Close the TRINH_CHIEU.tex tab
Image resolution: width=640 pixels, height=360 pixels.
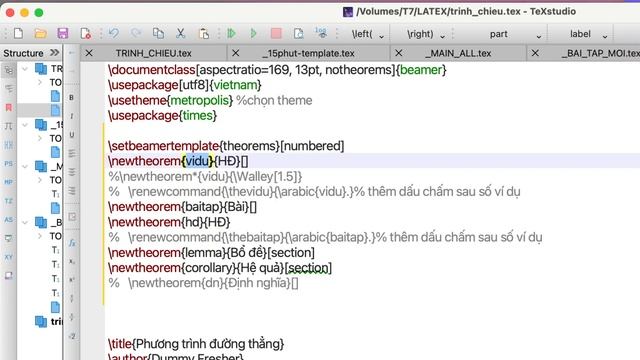tap(89, 53)
